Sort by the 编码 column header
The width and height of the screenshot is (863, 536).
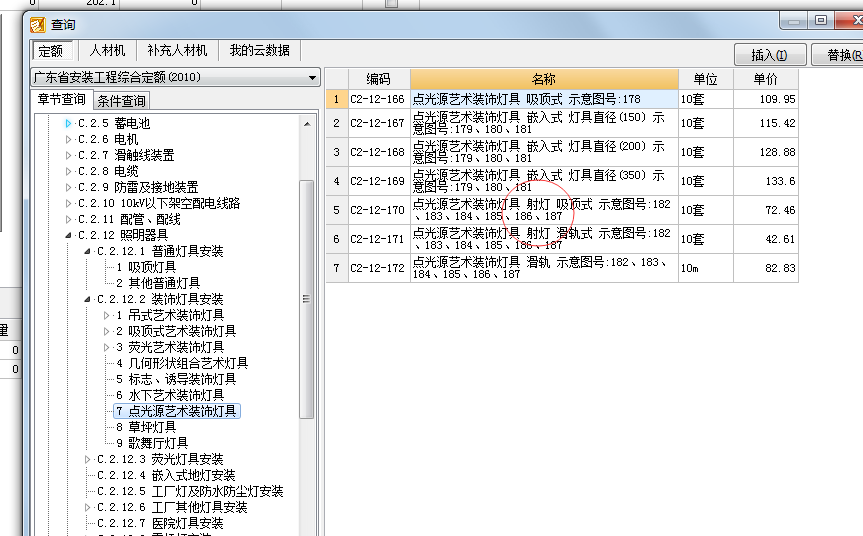click(379, 79)
